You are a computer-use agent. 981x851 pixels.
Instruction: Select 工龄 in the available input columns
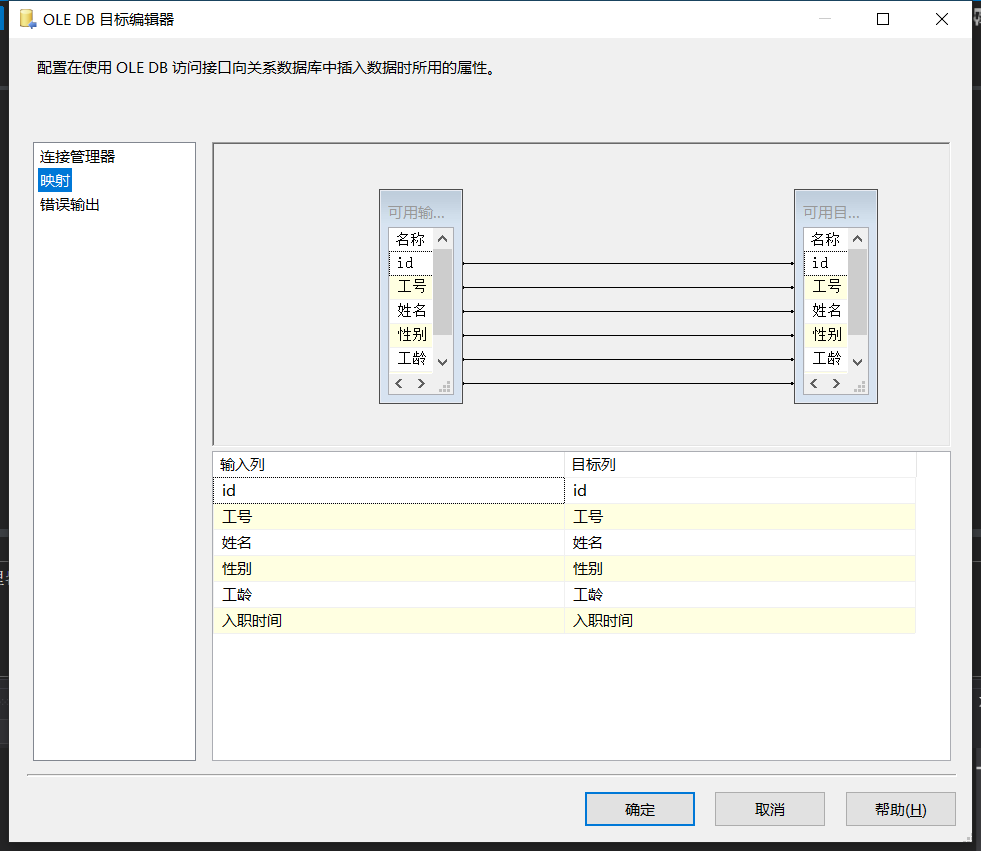click(x=412, y=358)
